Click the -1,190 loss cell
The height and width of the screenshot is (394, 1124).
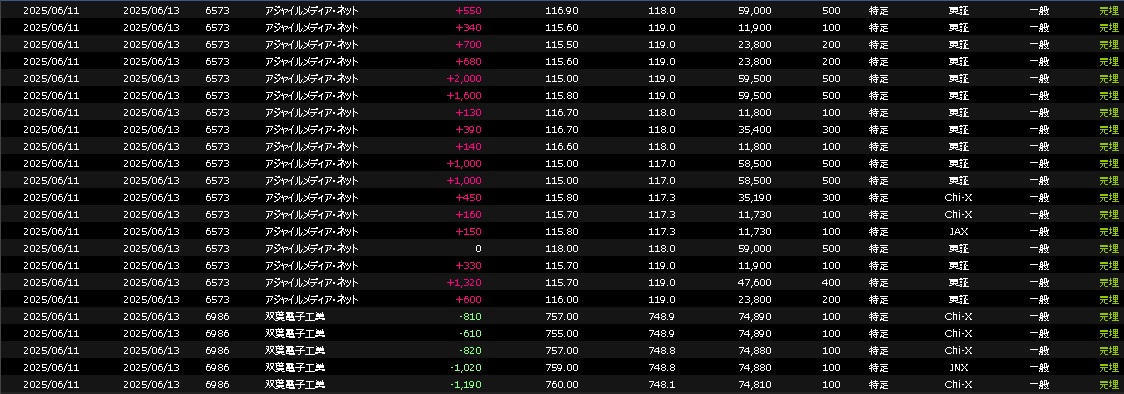465,385
